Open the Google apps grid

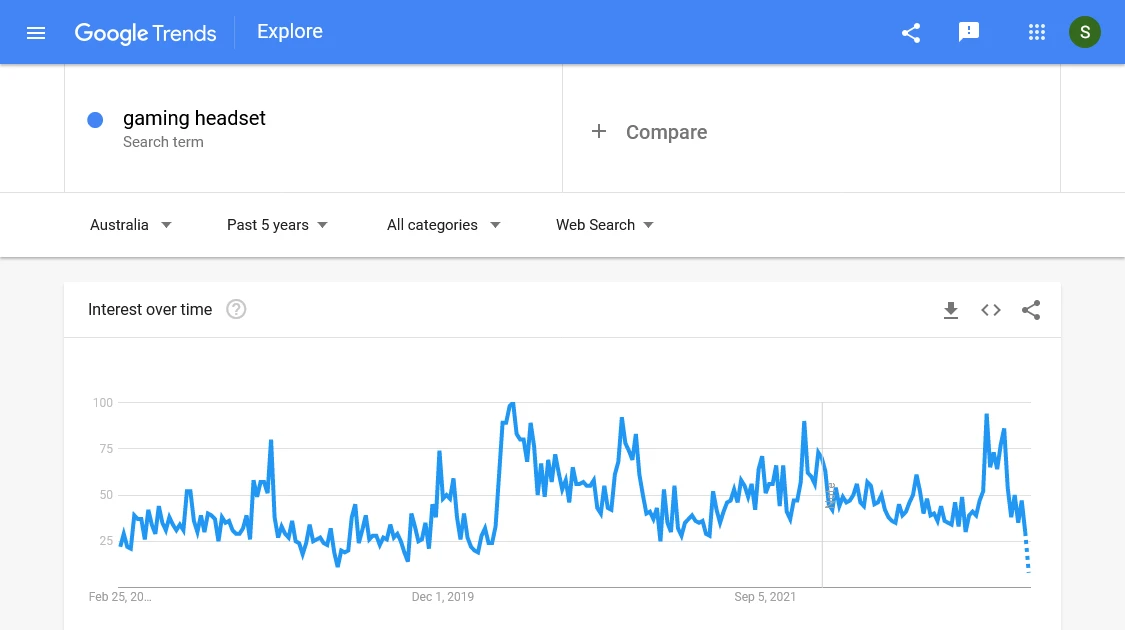point(1036,32)
